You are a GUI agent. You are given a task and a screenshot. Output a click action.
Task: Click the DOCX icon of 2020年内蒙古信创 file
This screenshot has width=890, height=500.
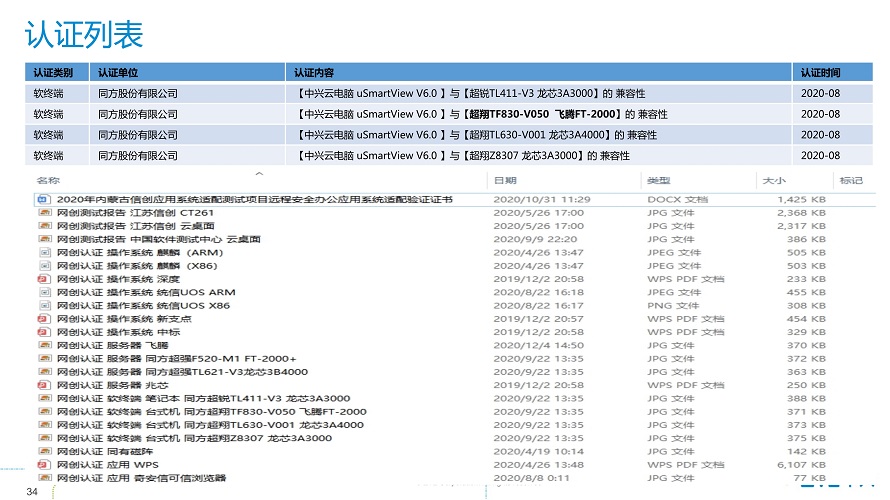coord(44,199)
